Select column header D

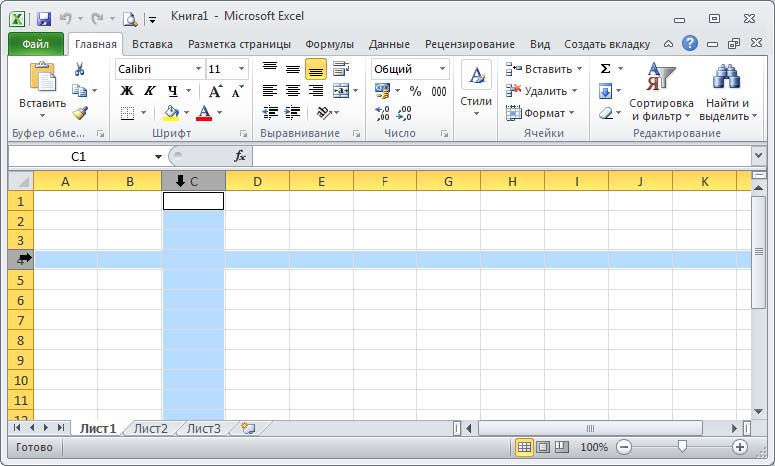pyautogui.click(x=257, y=181)
